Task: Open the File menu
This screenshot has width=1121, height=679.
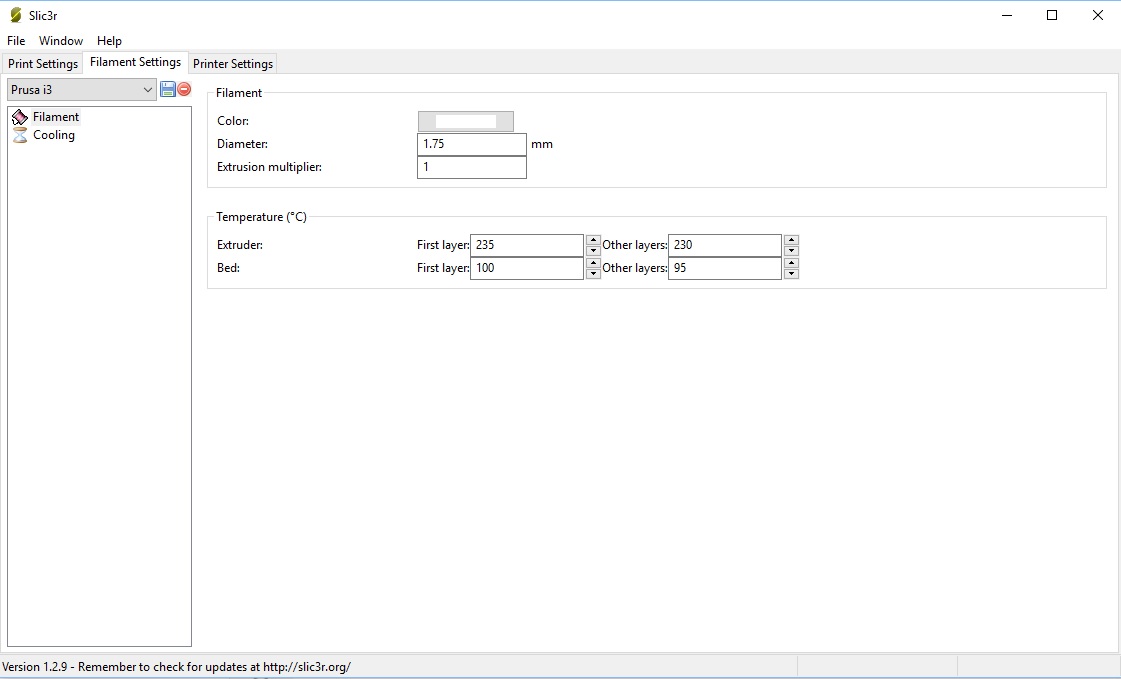Action: tap(16, 41)
